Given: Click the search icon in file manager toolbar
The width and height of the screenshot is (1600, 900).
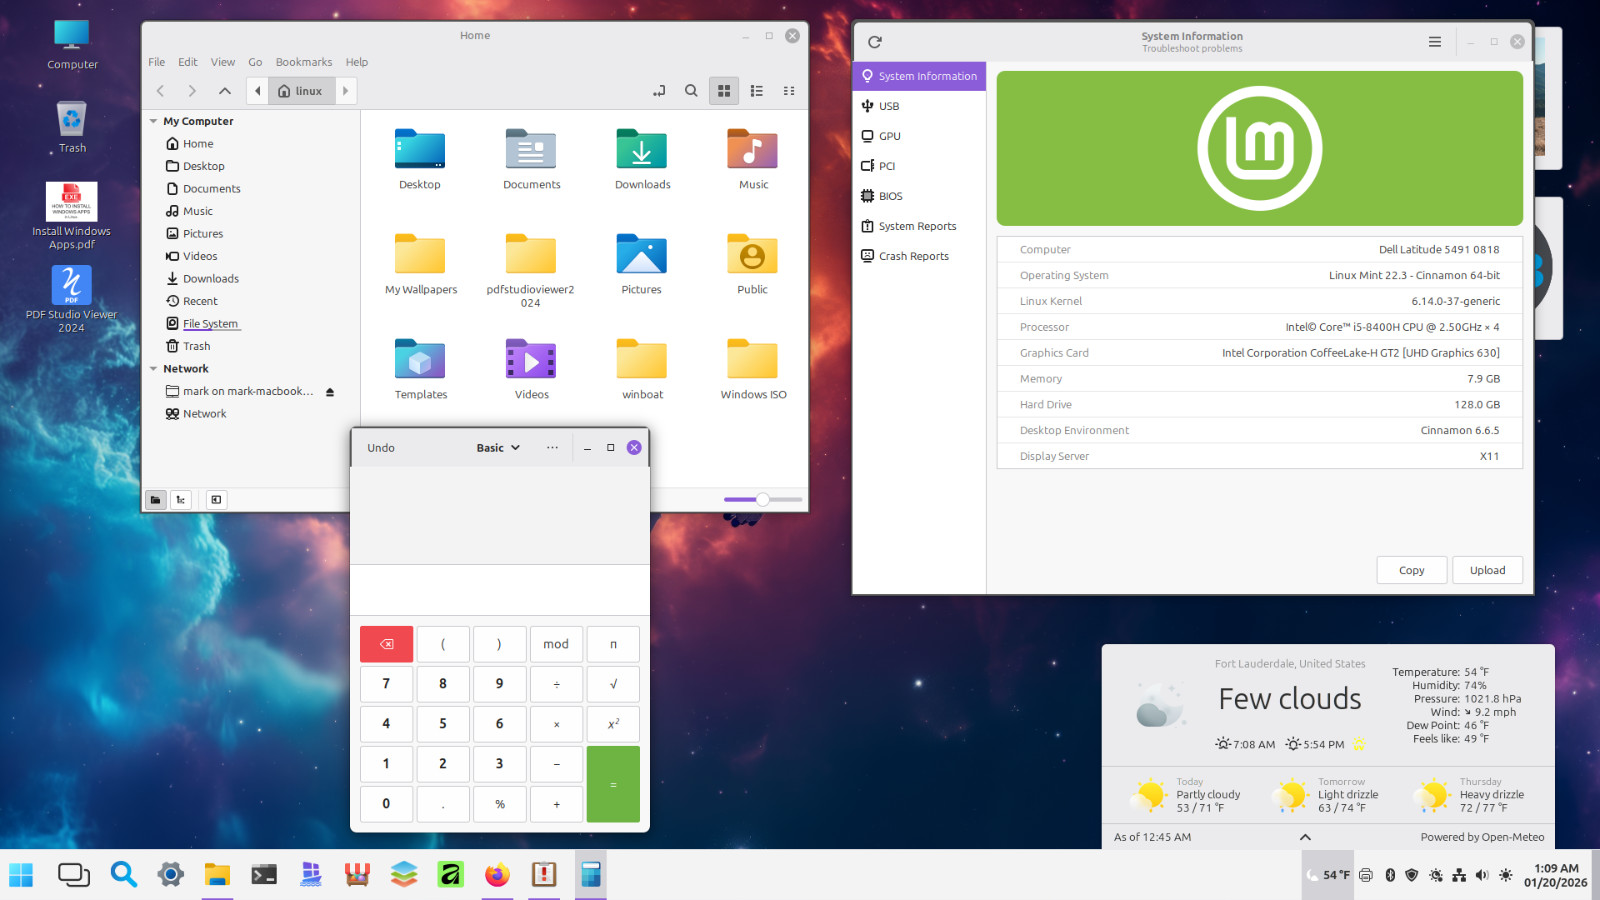Looking at the screenshot, I should pos(691,91).
